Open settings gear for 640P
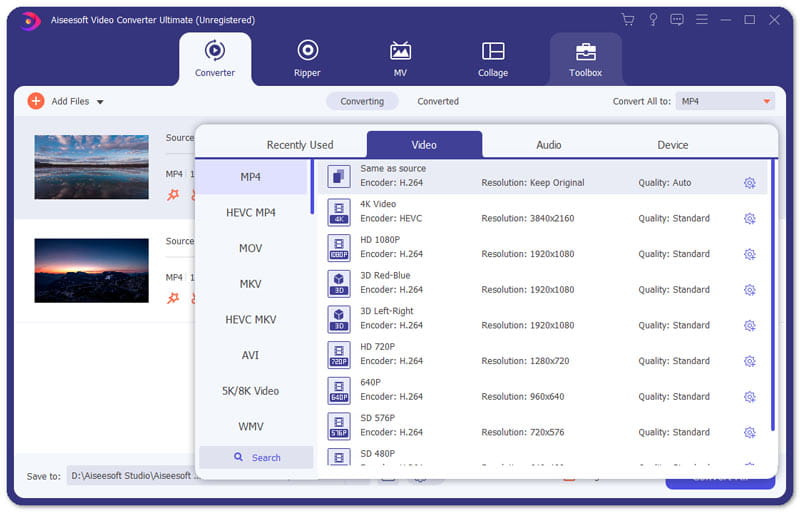The height and width of the screenshot is (512, 800). [x=749, y=397]
